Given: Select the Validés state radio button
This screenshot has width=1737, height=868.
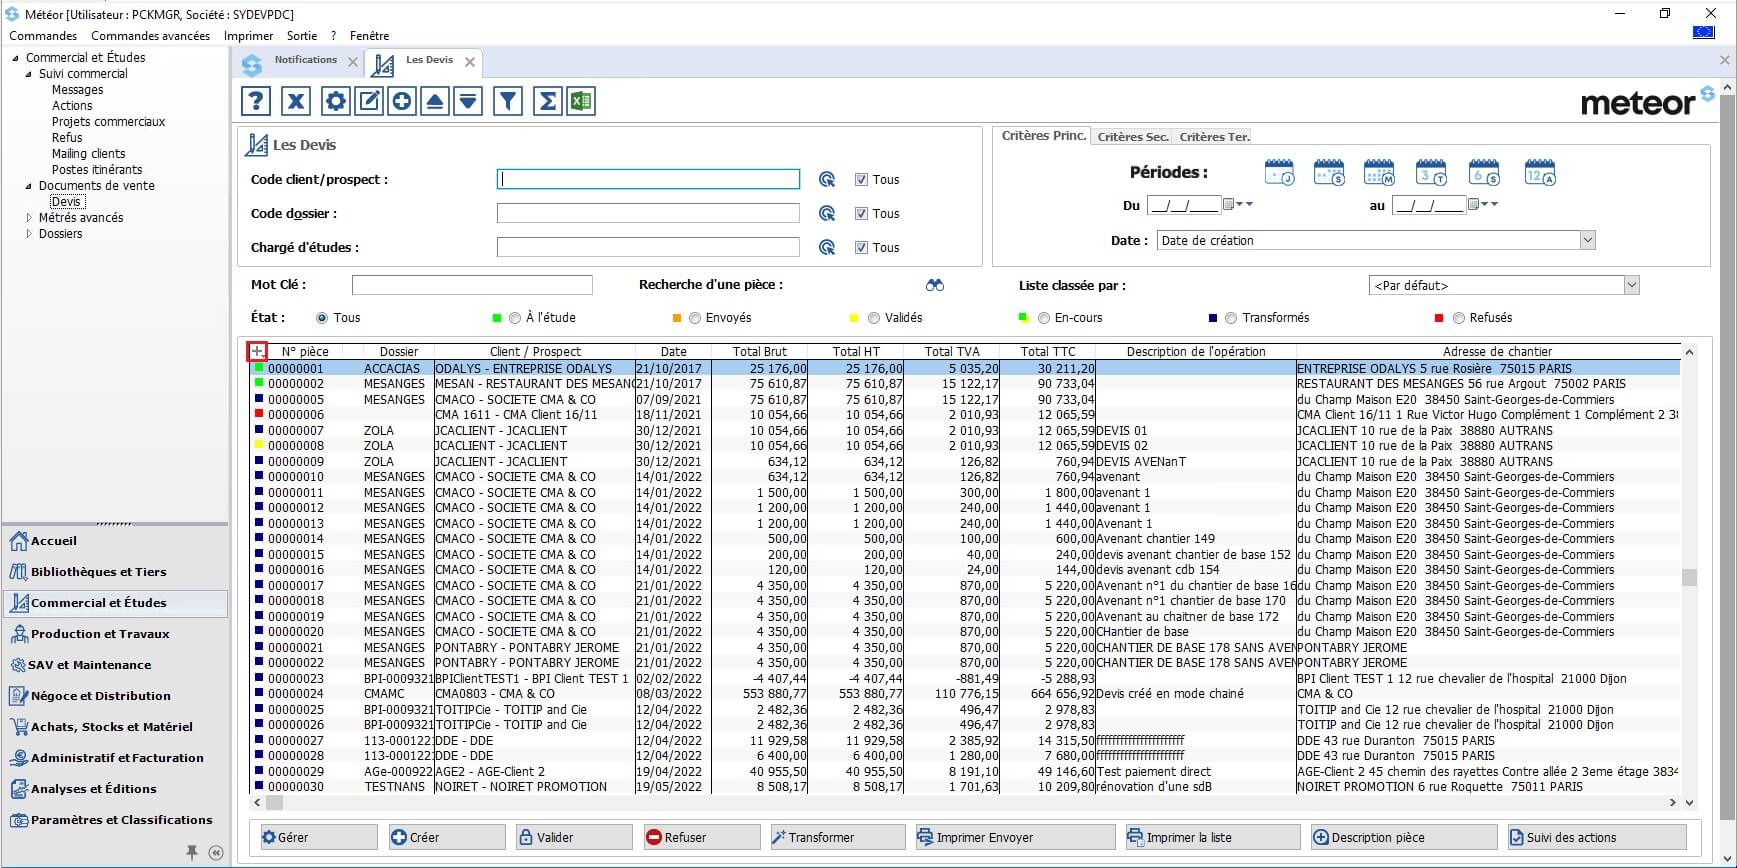Looking at the screenshot, I should pyautogui.click(x=874, y=318).
